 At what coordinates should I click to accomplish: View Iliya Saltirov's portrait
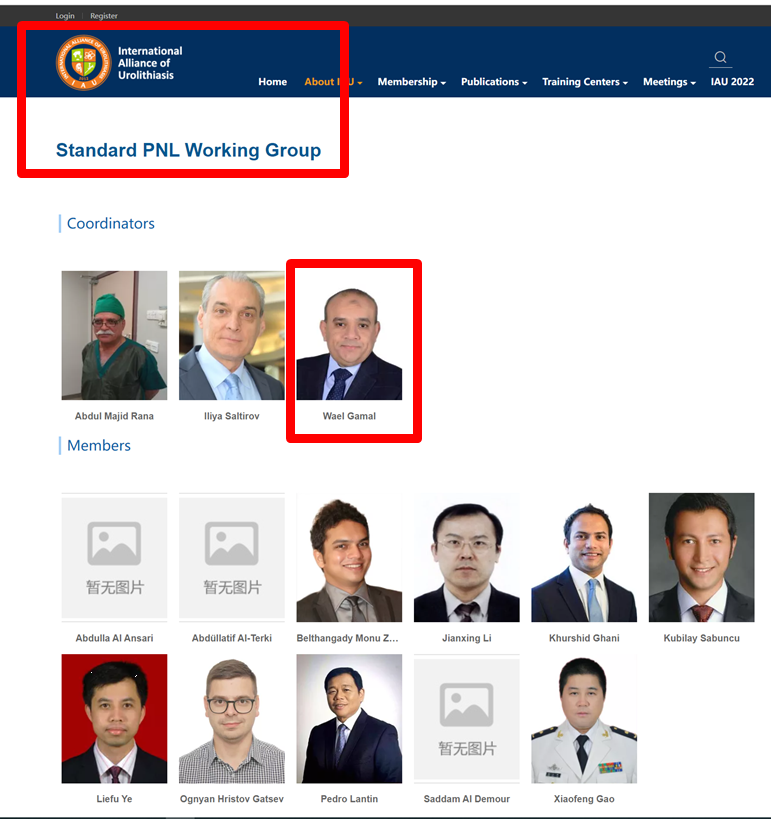coord(232,336)
